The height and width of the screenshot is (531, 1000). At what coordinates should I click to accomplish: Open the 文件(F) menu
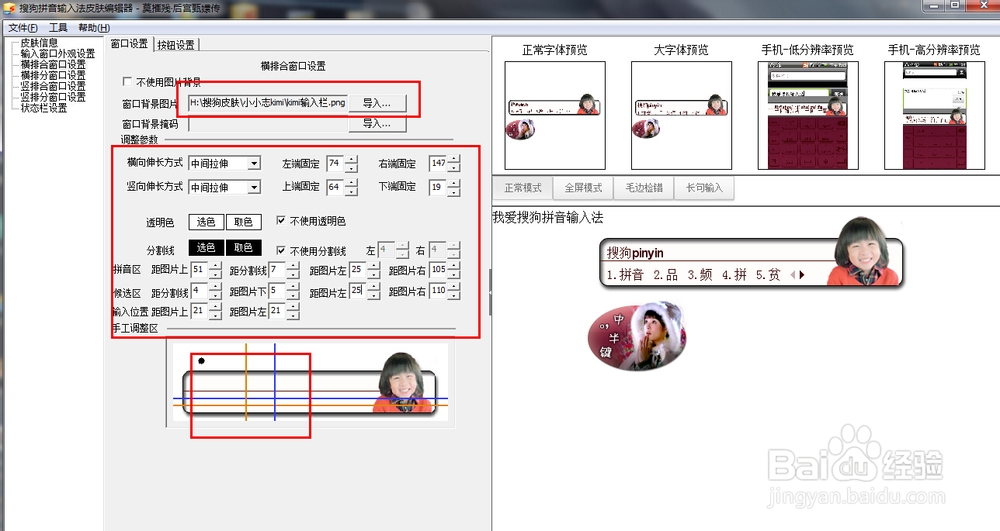(22, 27)
